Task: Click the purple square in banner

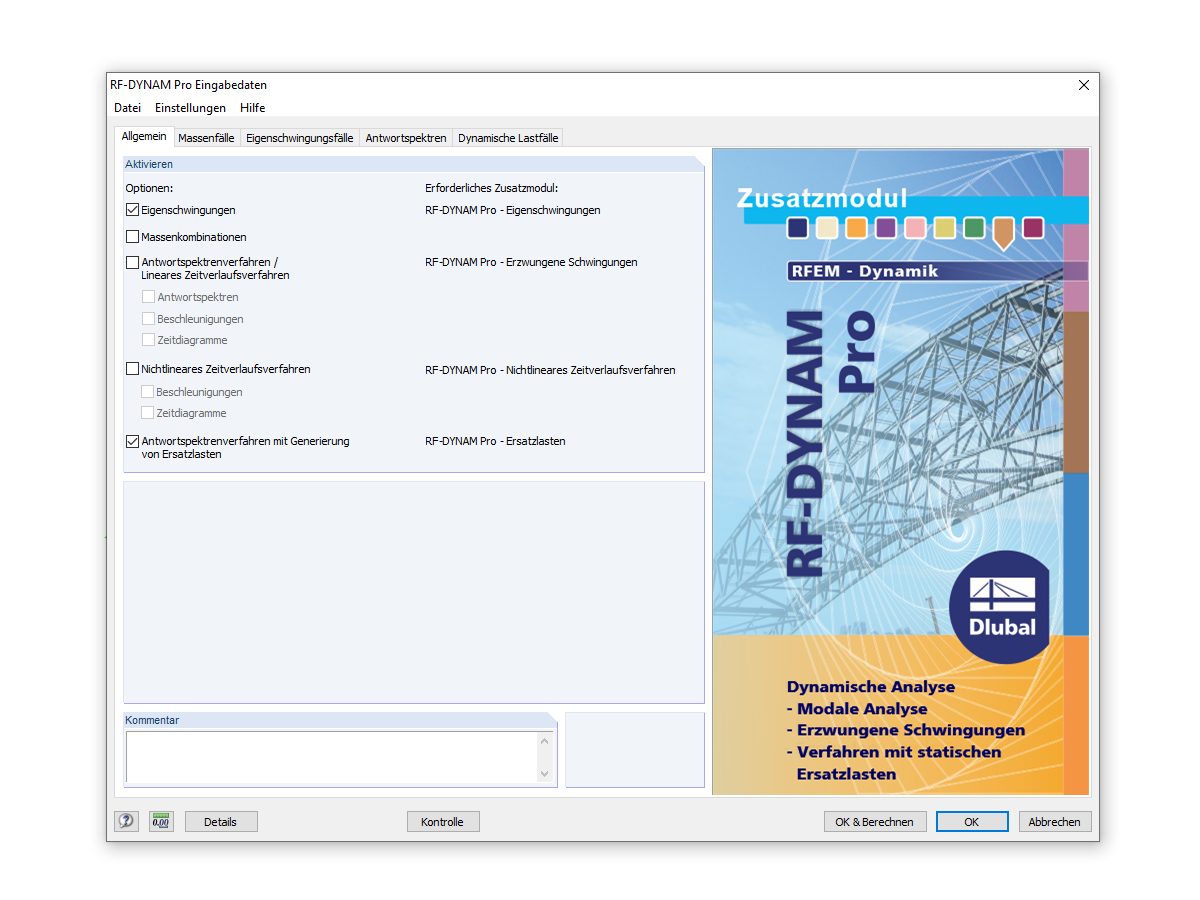Action: tap(885, 228)
